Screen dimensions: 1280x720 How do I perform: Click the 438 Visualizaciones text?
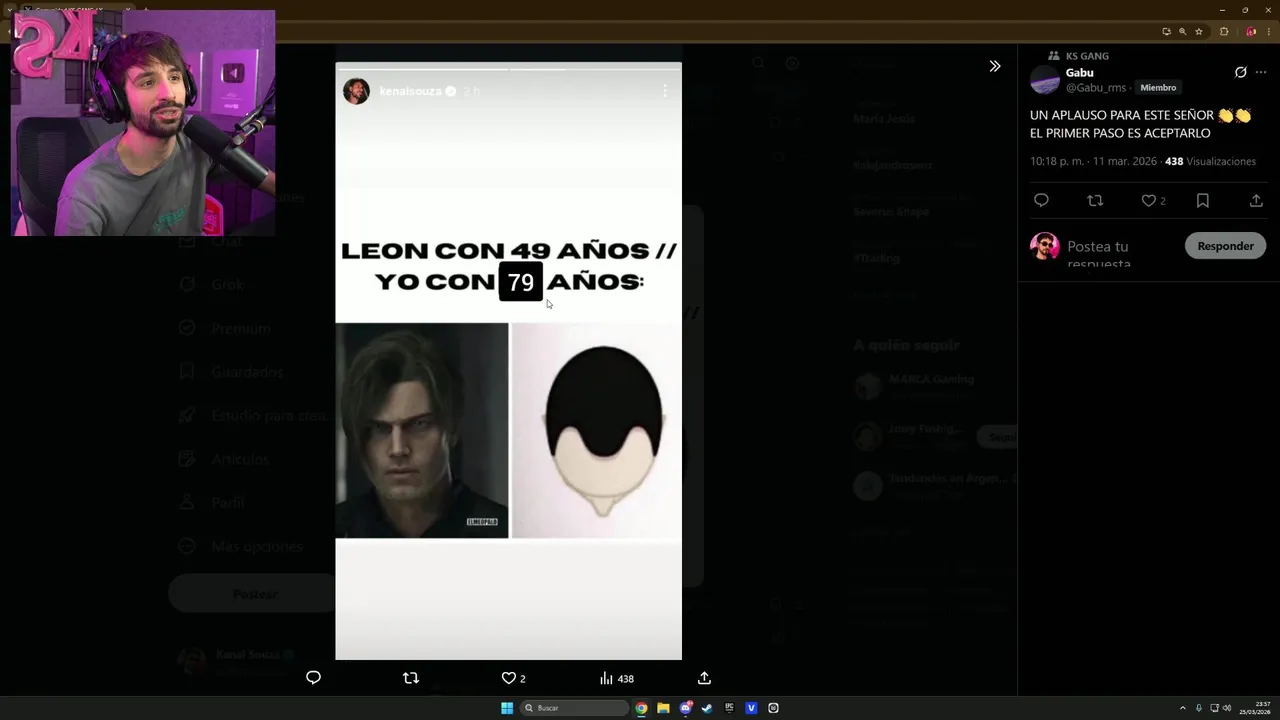(1210, 161)
